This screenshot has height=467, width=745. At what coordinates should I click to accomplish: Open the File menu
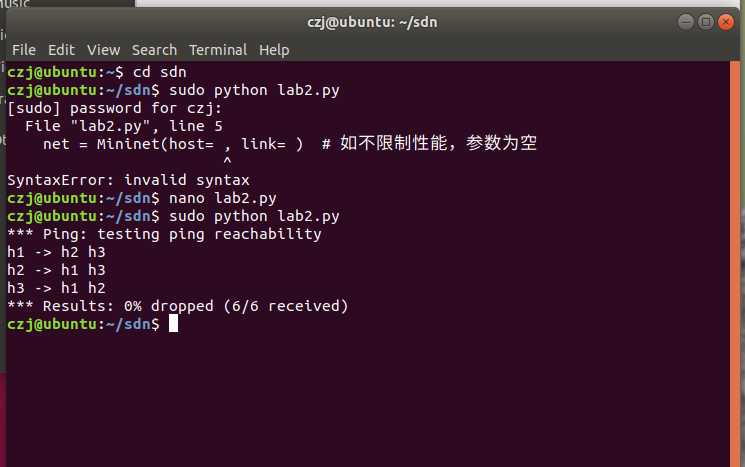click(x=24, y=50)
